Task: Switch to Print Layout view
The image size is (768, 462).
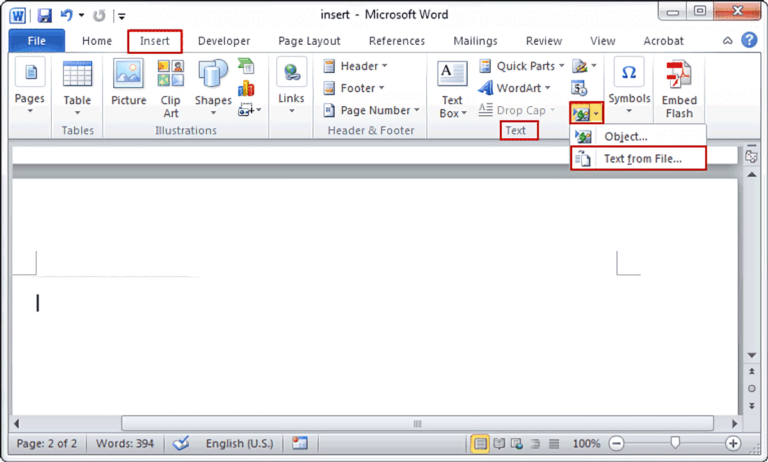Action: pyautogui.click(x=480, y=444)
